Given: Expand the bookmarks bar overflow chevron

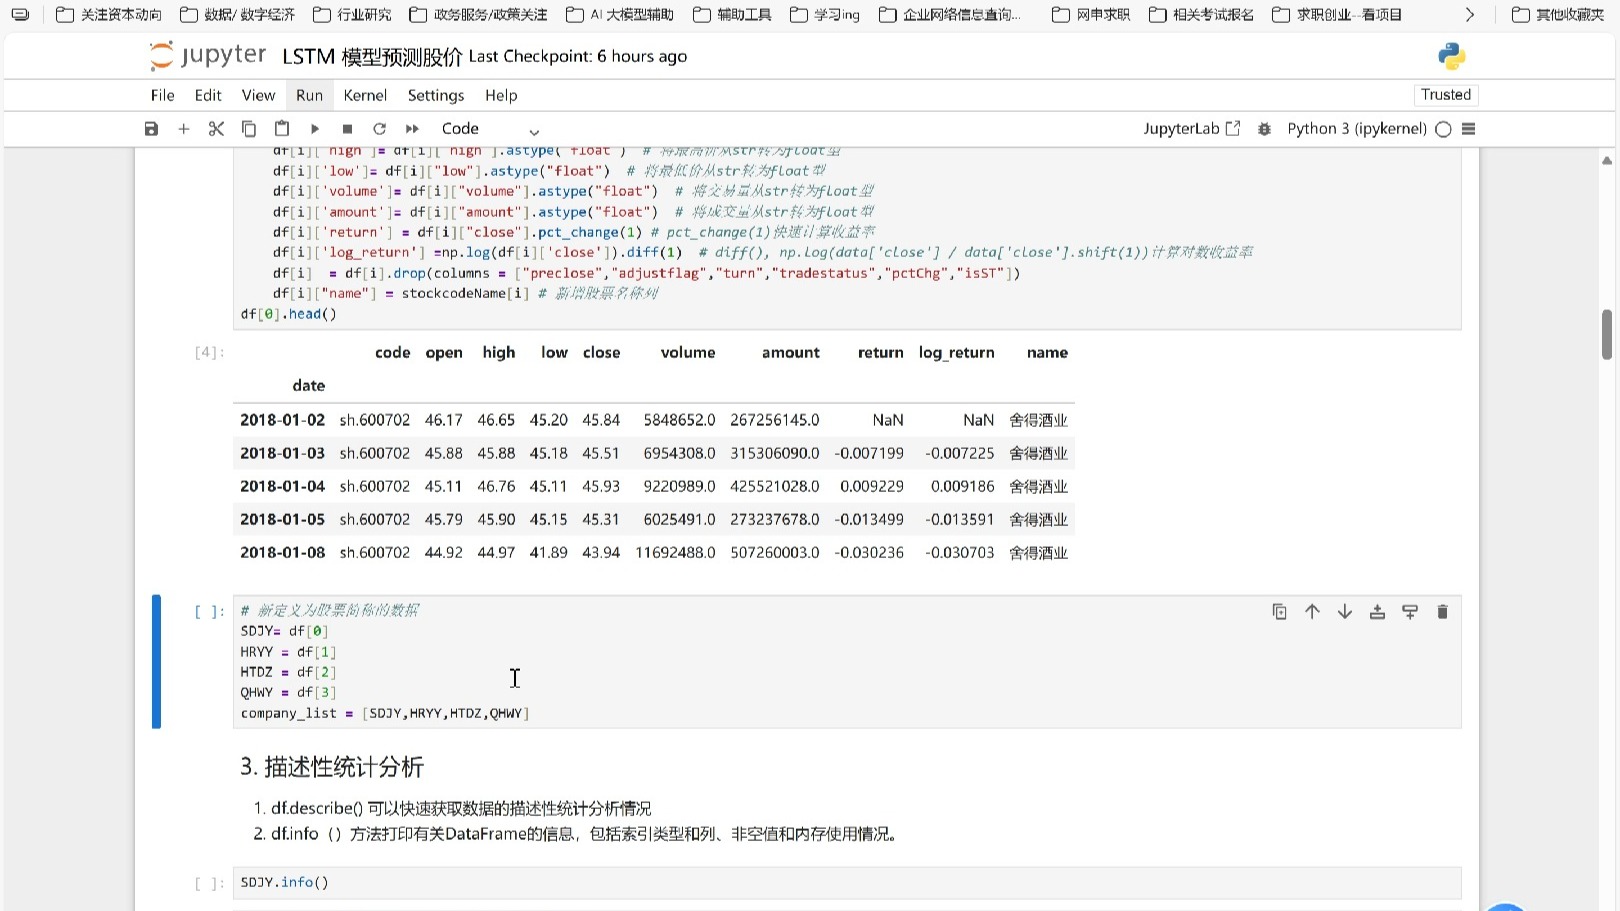Looking at the screenshot, I should [x=1470, y=14].
